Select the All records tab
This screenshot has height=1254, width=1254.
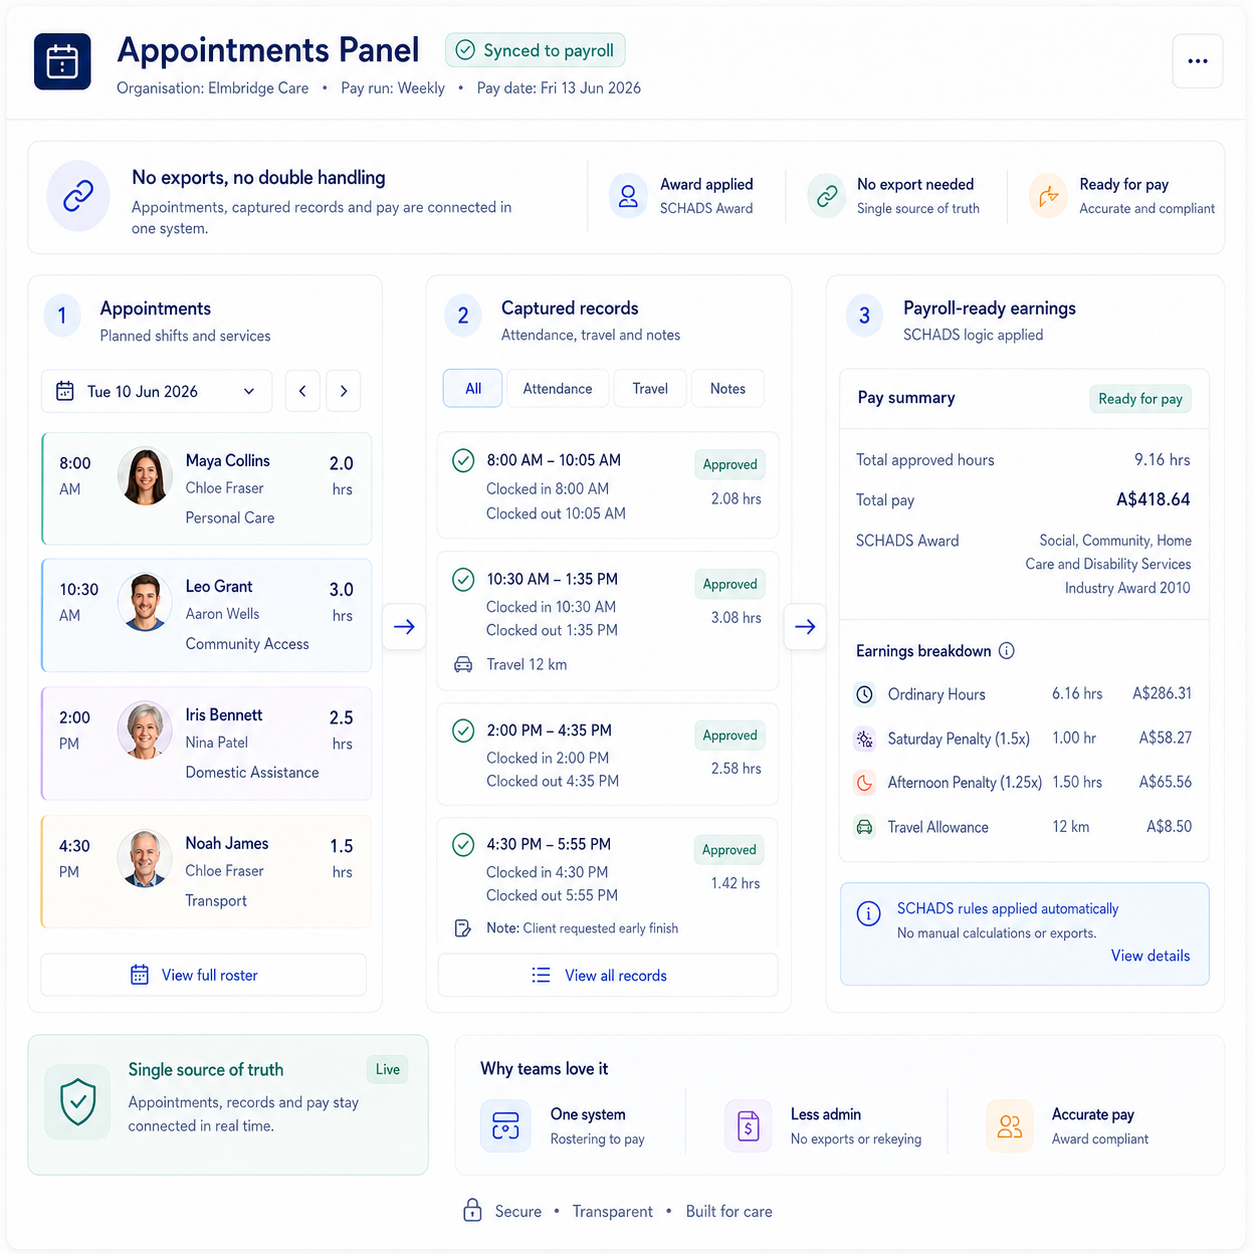click(x=473, y=388)
